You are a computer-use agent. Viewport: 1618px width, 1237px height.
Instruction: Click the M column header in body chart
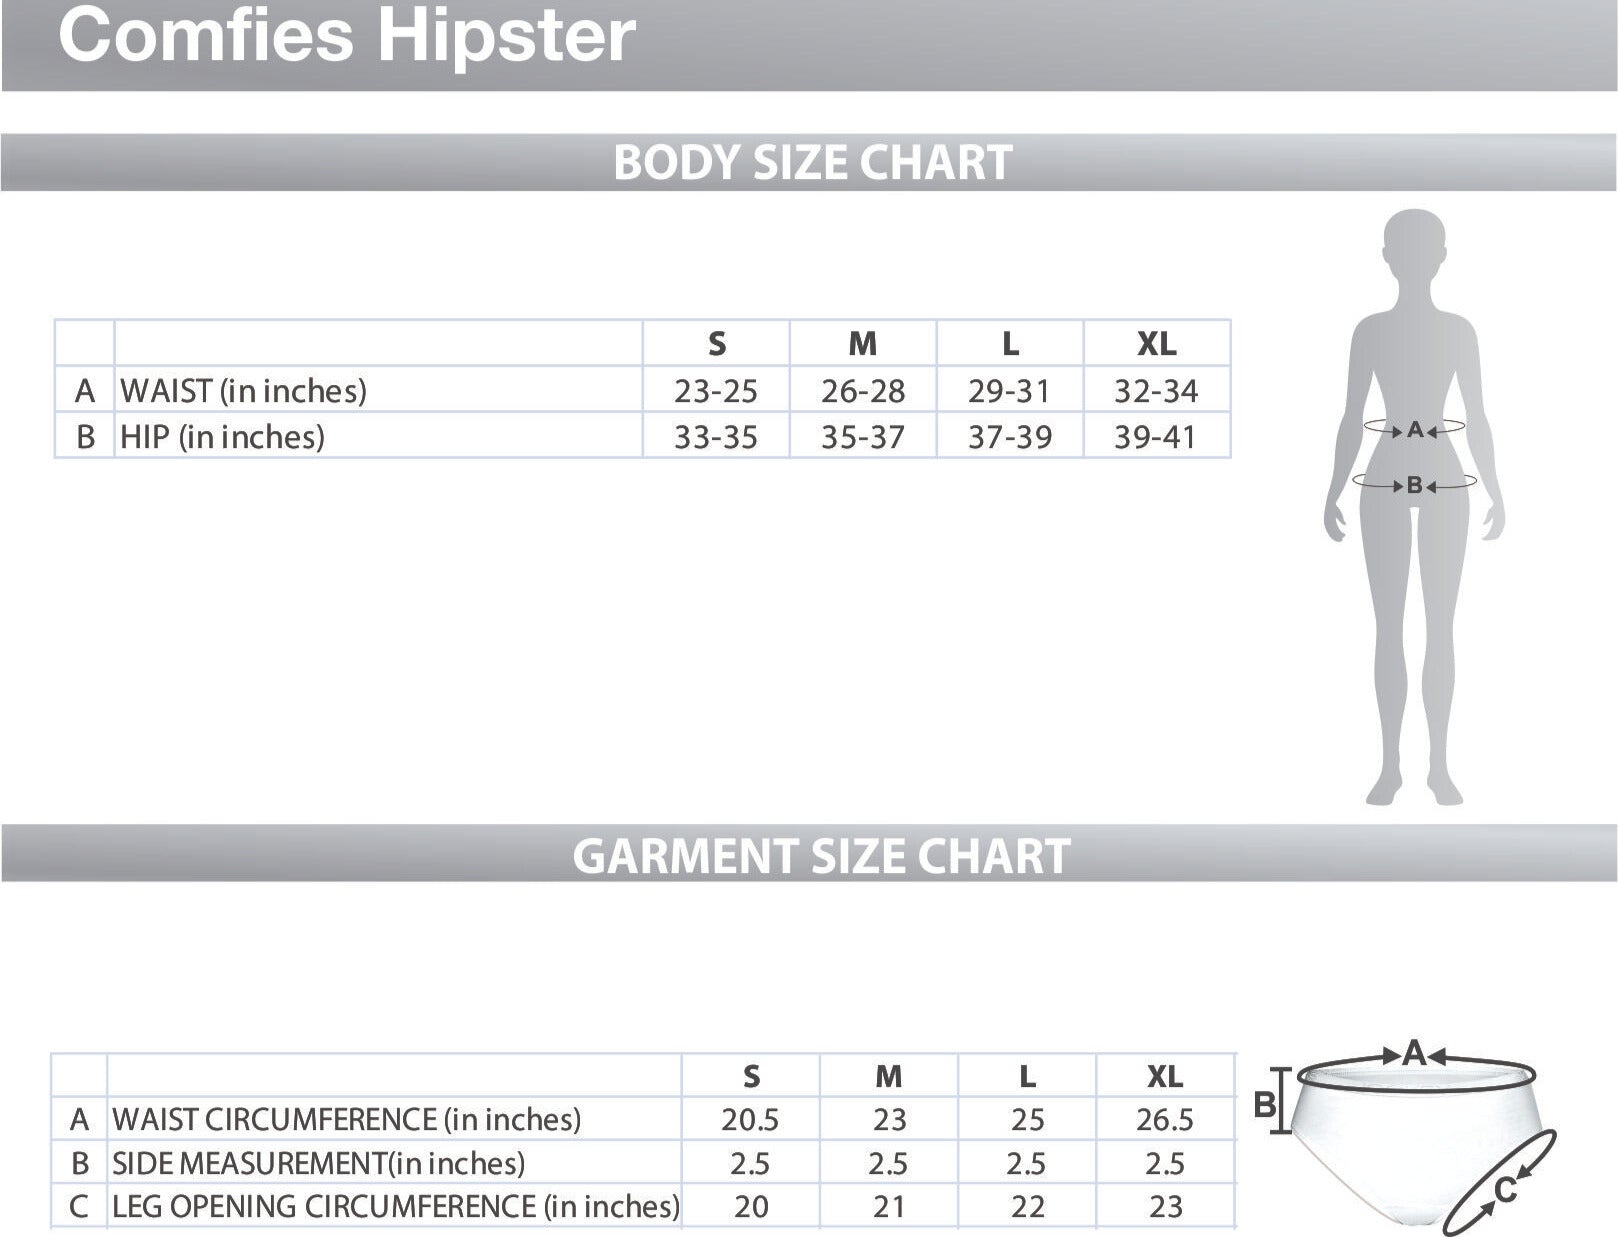(x=862, y=344)
